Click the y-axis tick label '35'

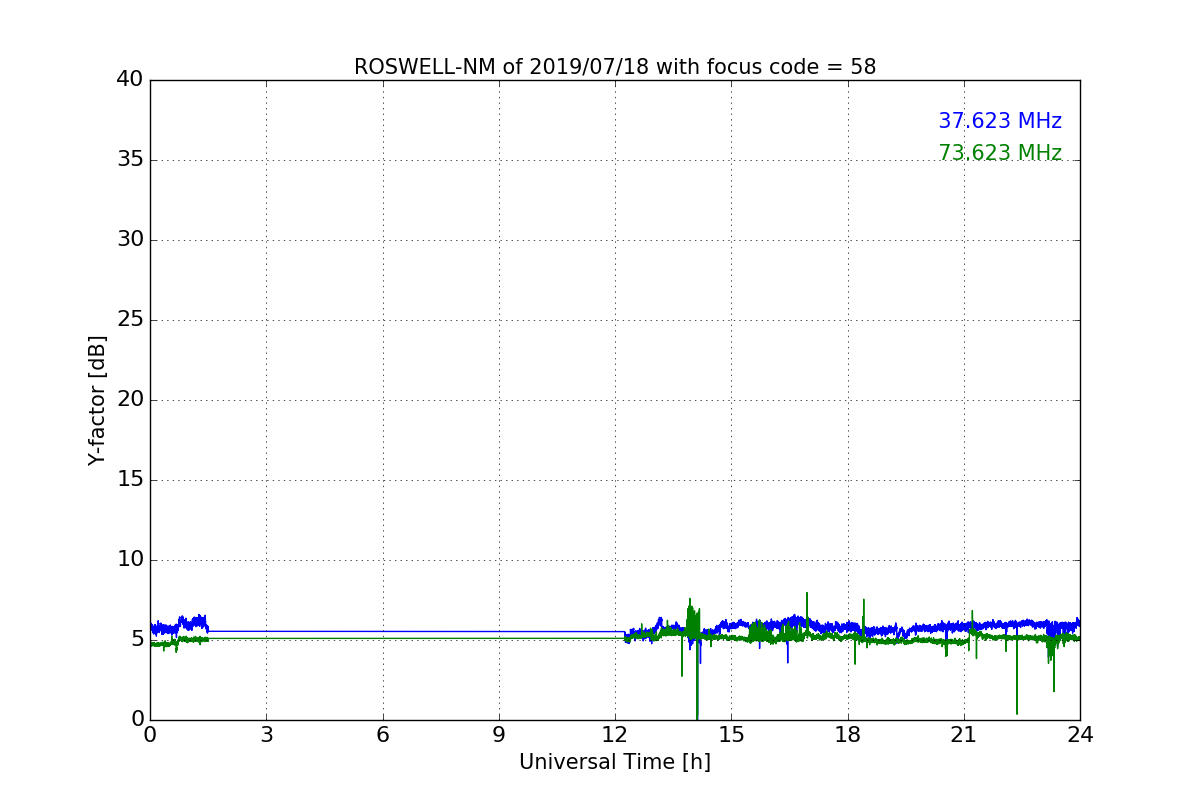pos(130,159)
